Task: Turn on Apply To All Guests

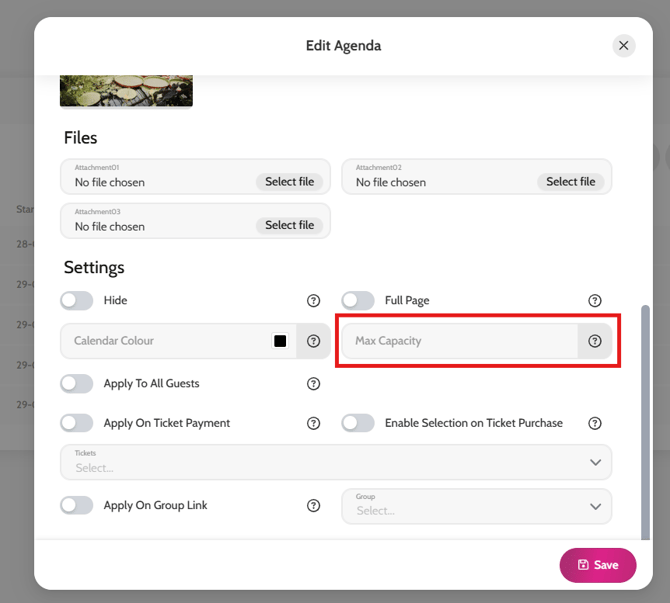Action: pyautogui.click(x=76, y=383)
